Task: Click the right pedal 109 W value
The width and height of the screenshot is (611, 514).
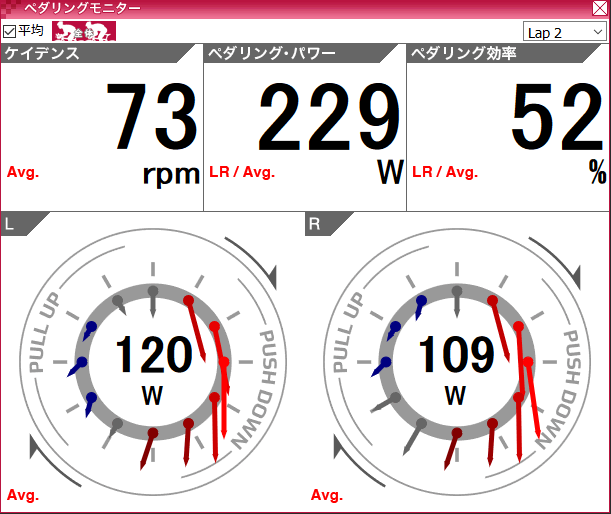Action: [456, 355]
